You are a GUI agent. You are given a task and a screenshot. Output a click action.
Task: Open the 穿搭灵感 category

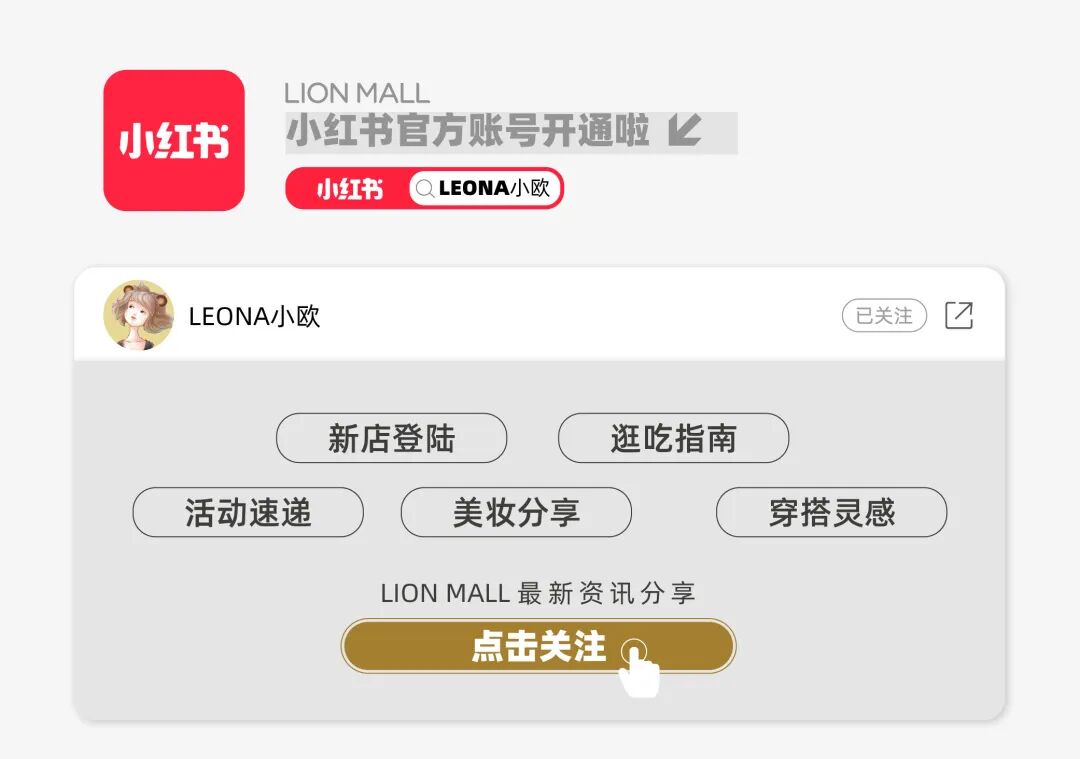coord(831,512)
